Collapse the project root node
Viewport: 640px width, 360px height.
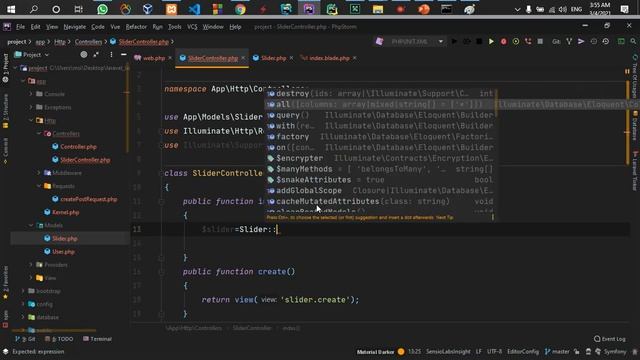16,68
